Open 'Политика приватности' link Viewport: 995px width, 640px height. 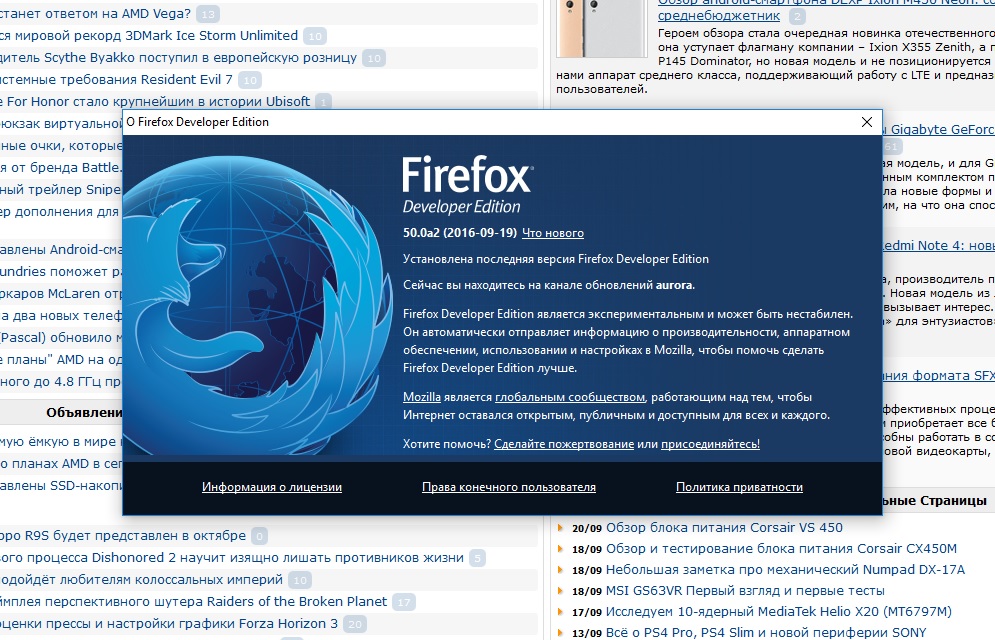pos(739,487)
